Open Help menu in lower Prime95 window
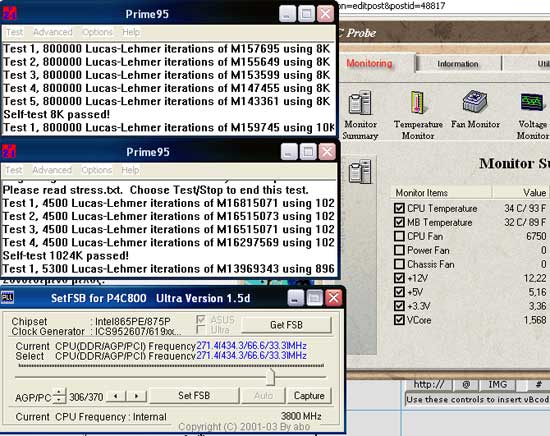The width and height of the screenshot is (550, 436). tap(130, 170)
